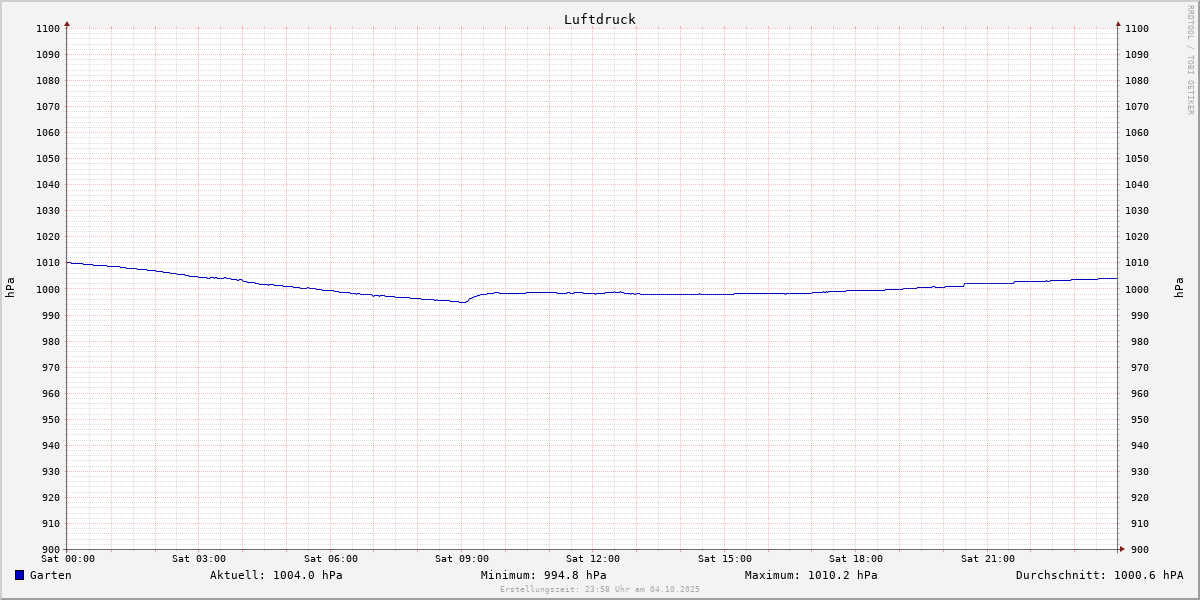
Task: Click the red arrow atop the left axis
Action: (x=67, y=23)
